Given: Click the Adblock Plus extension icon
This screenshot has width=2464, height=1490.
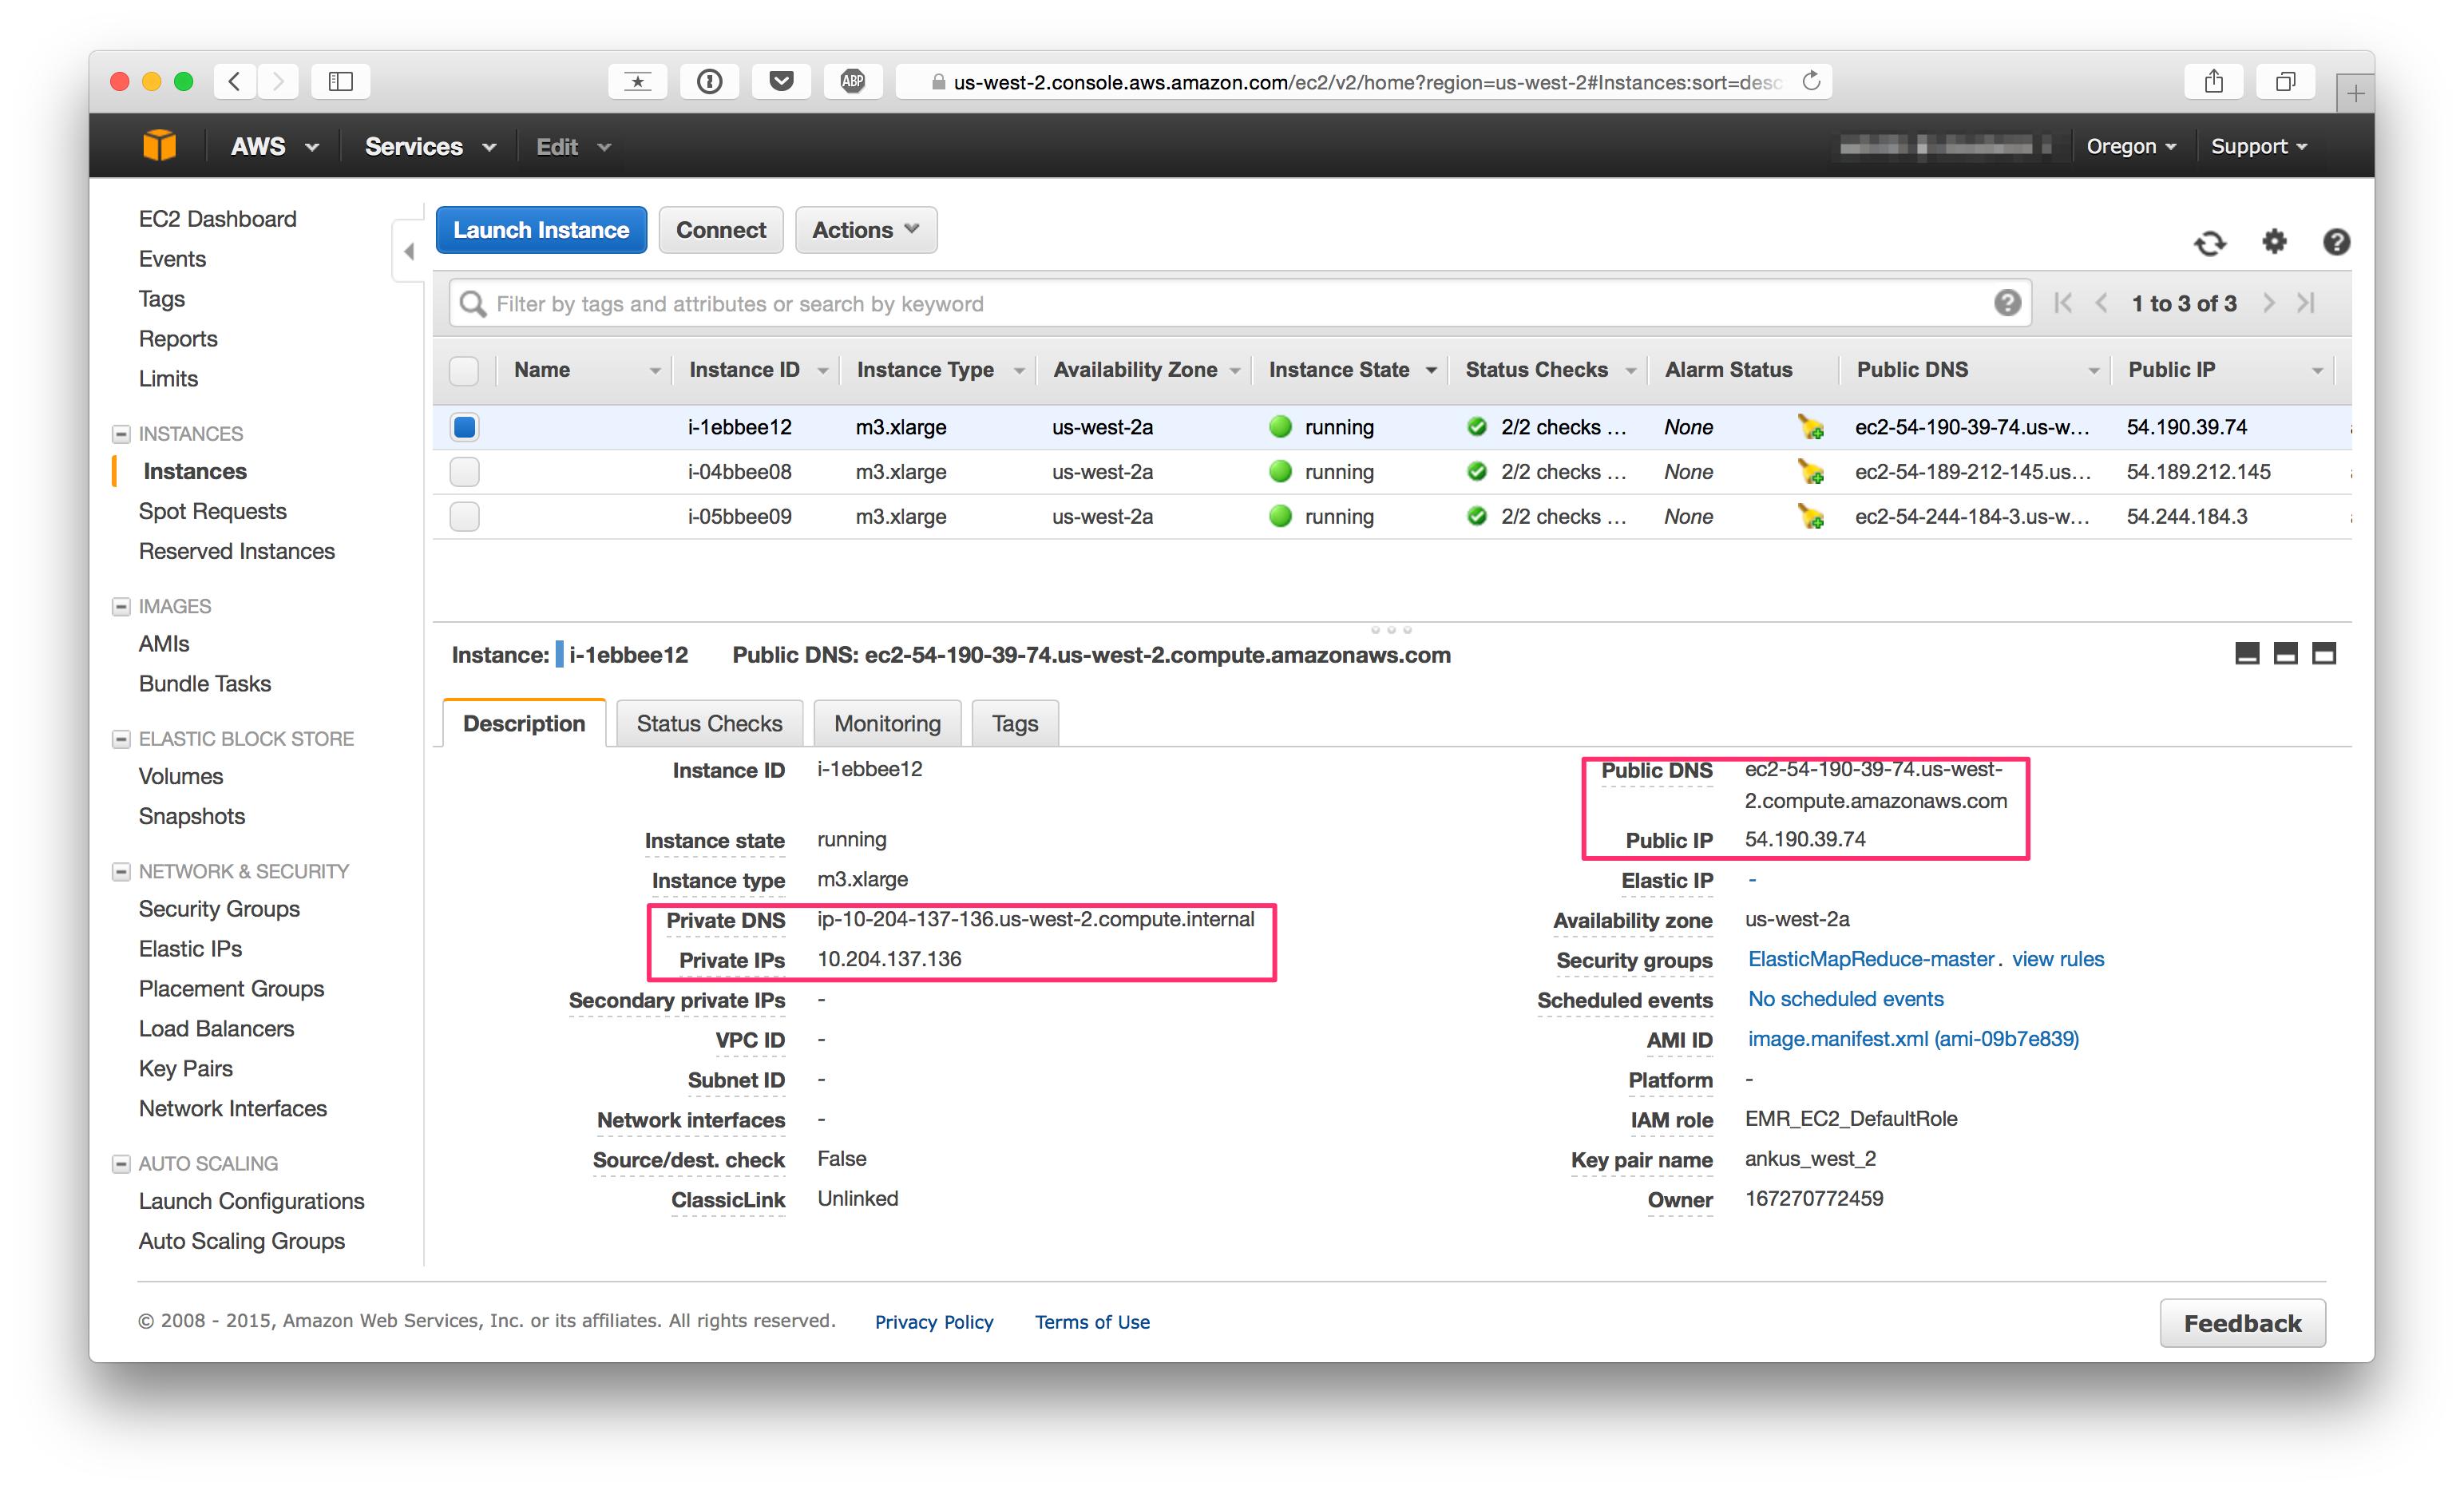Looking at the screenshot, I should 853,81.
